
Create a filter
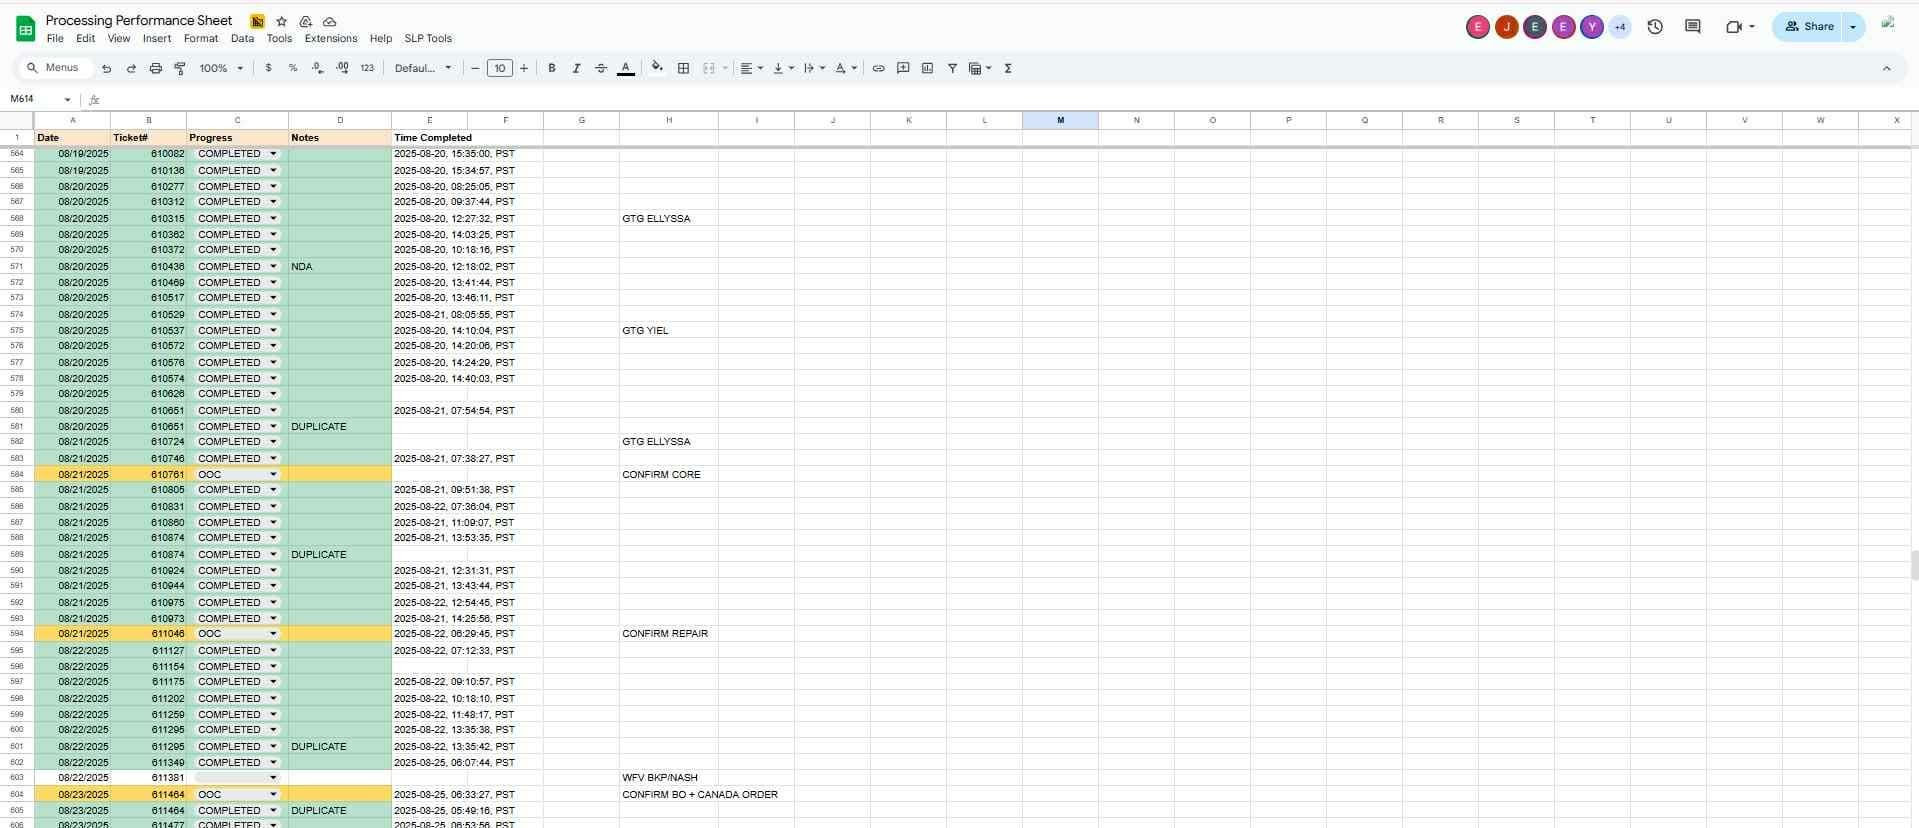(x=952, y=68)
